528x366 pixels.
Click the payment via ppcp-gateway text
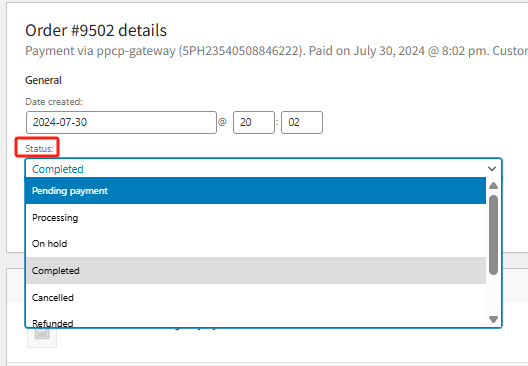276,51
